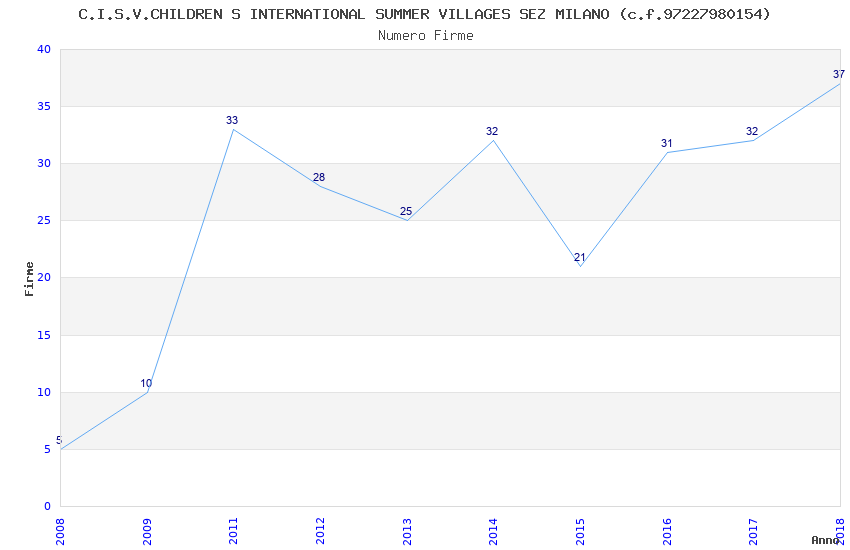Select the 2013 year label on the x-axis
Image resolution: width=850 pixels, height=550 pixels.
pos(407,530)
